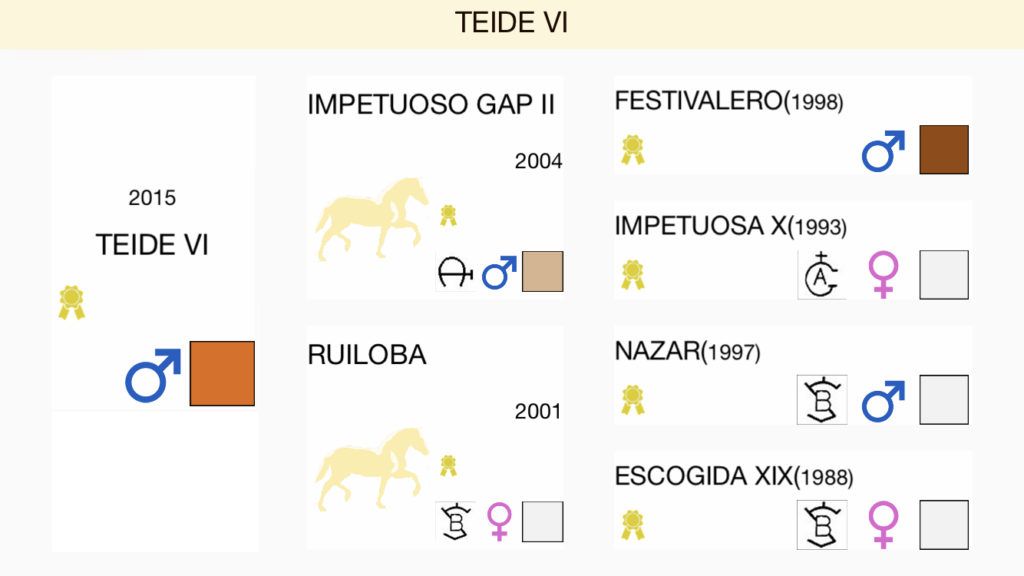Click the small rosette beside RUILOBA horse

point(448,466)
